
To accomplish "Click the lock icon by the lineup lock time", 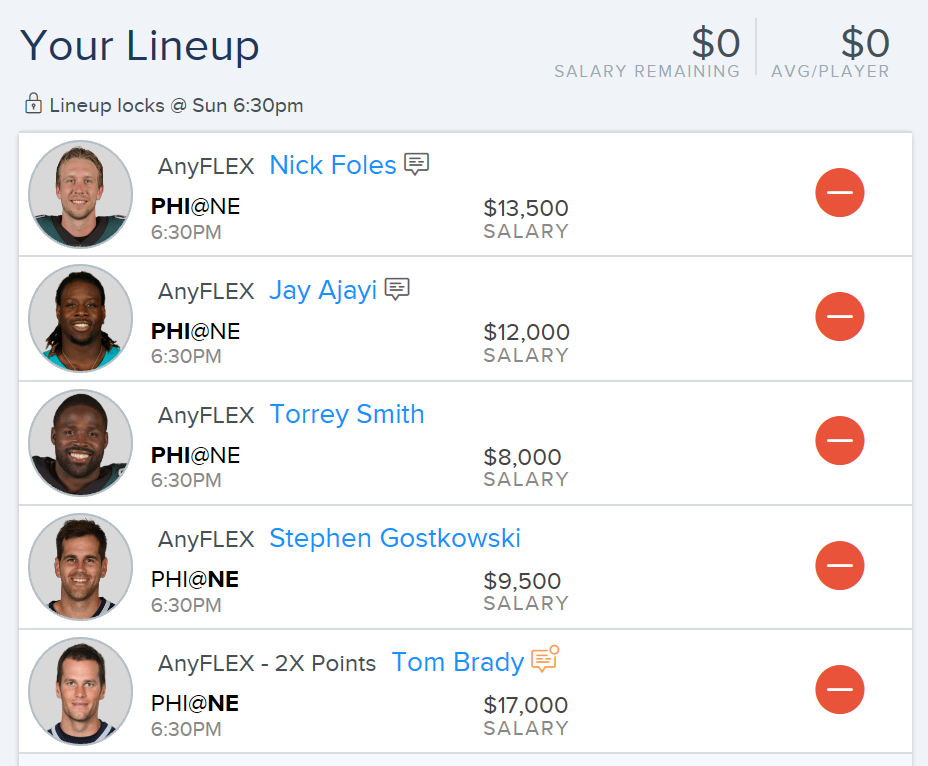I will point(33,103).
